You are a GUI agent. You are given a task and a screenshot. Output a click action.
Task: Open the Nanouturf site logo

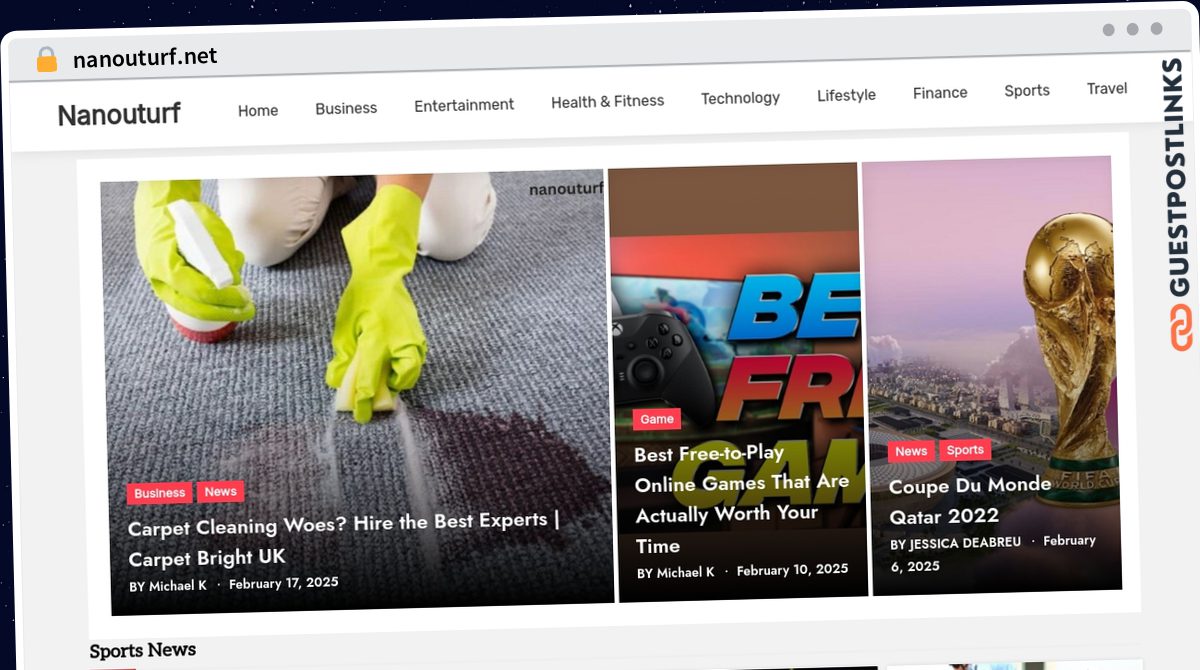tap(119, 115)
